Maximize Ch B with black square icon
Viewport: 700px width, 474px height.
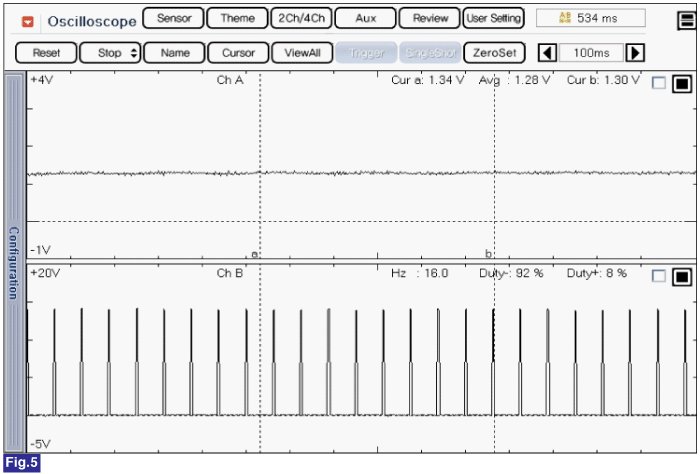[x=682, y=276]
